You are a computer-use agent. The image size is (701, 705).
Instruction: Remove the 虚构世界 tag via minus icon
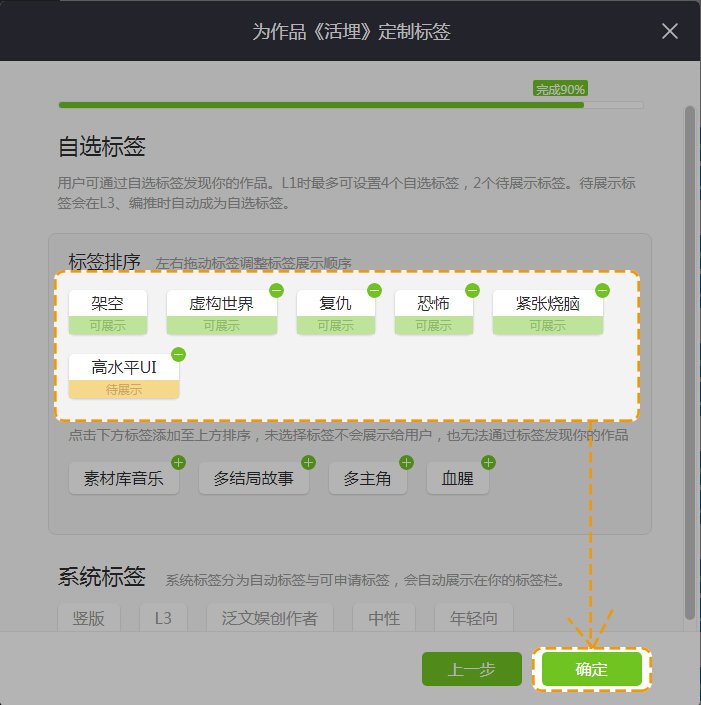(276, 291)
